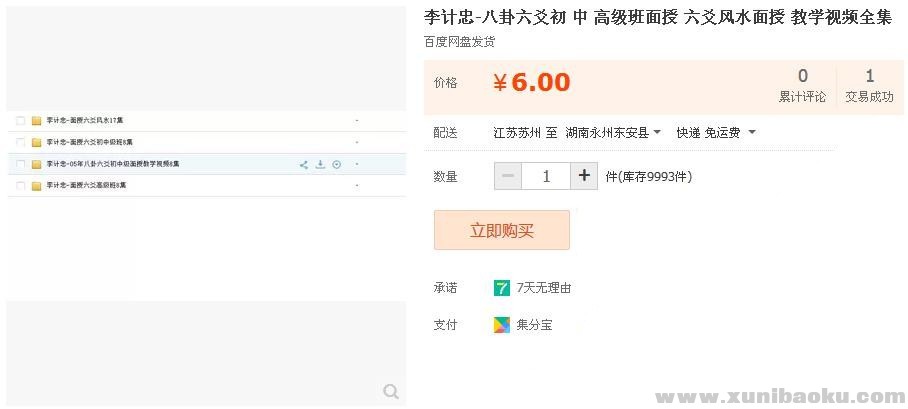Increase quantity with the plus button
The width and height of the screenshot is (908, 409).
point(585,177)
